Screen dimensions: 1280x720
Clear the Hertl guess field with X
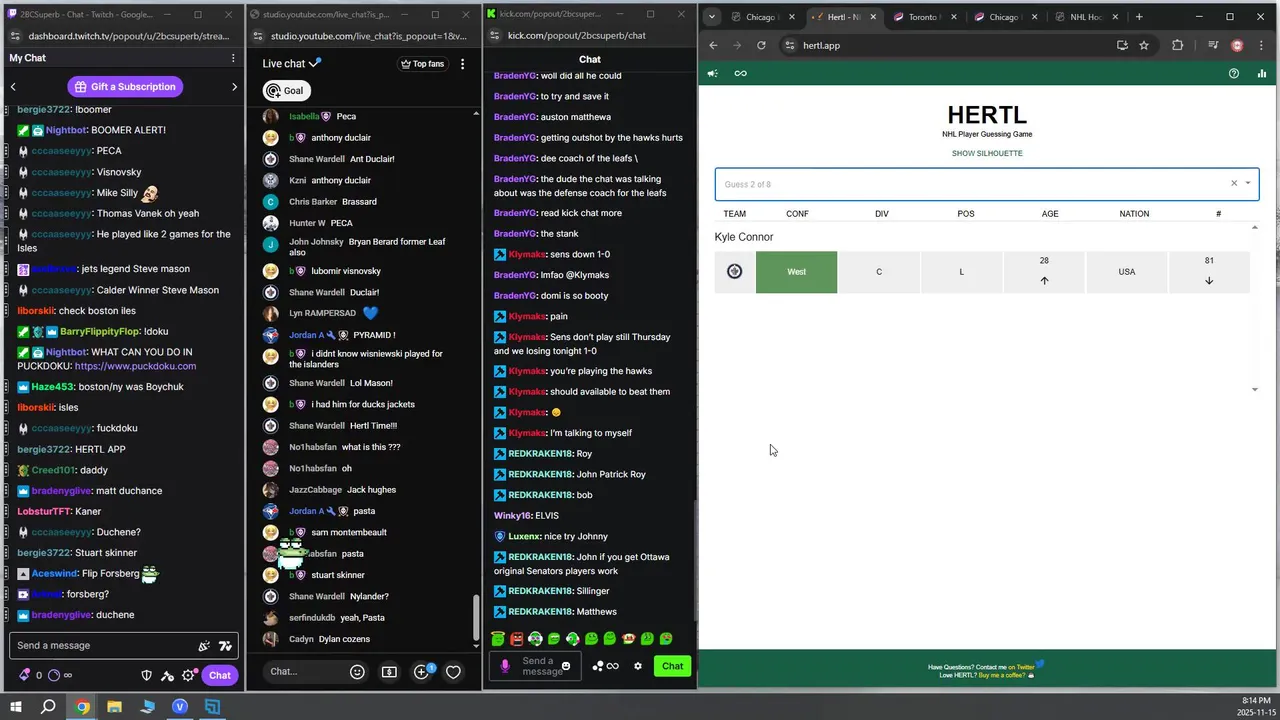pos(1234,183)
